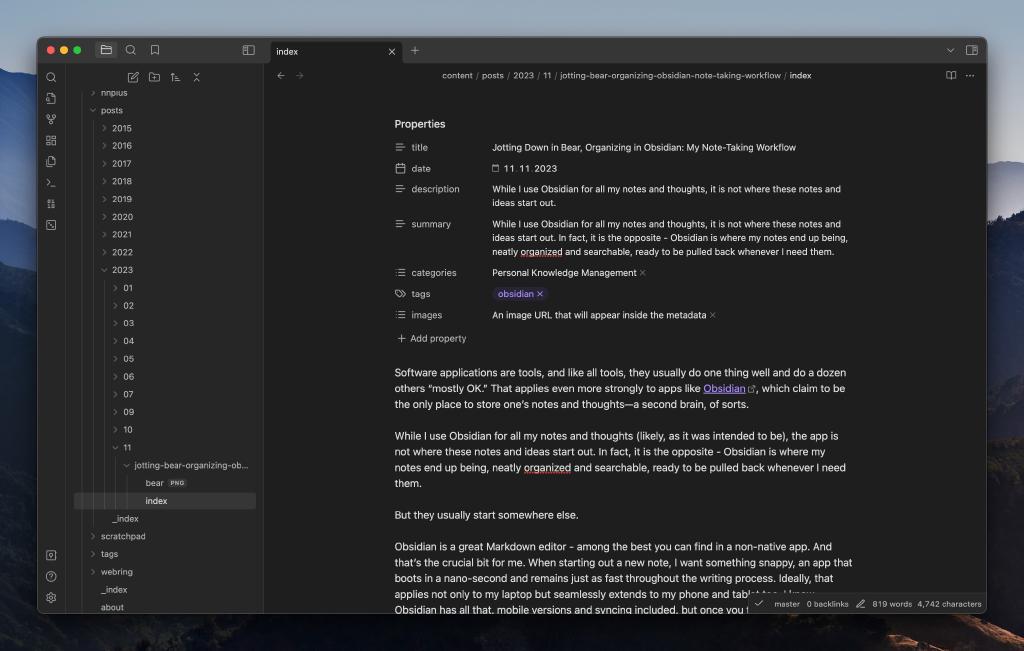Open the Help dialog
Image resolution: width=1024 pixels, height=651 pixels.
click(51, 575)
